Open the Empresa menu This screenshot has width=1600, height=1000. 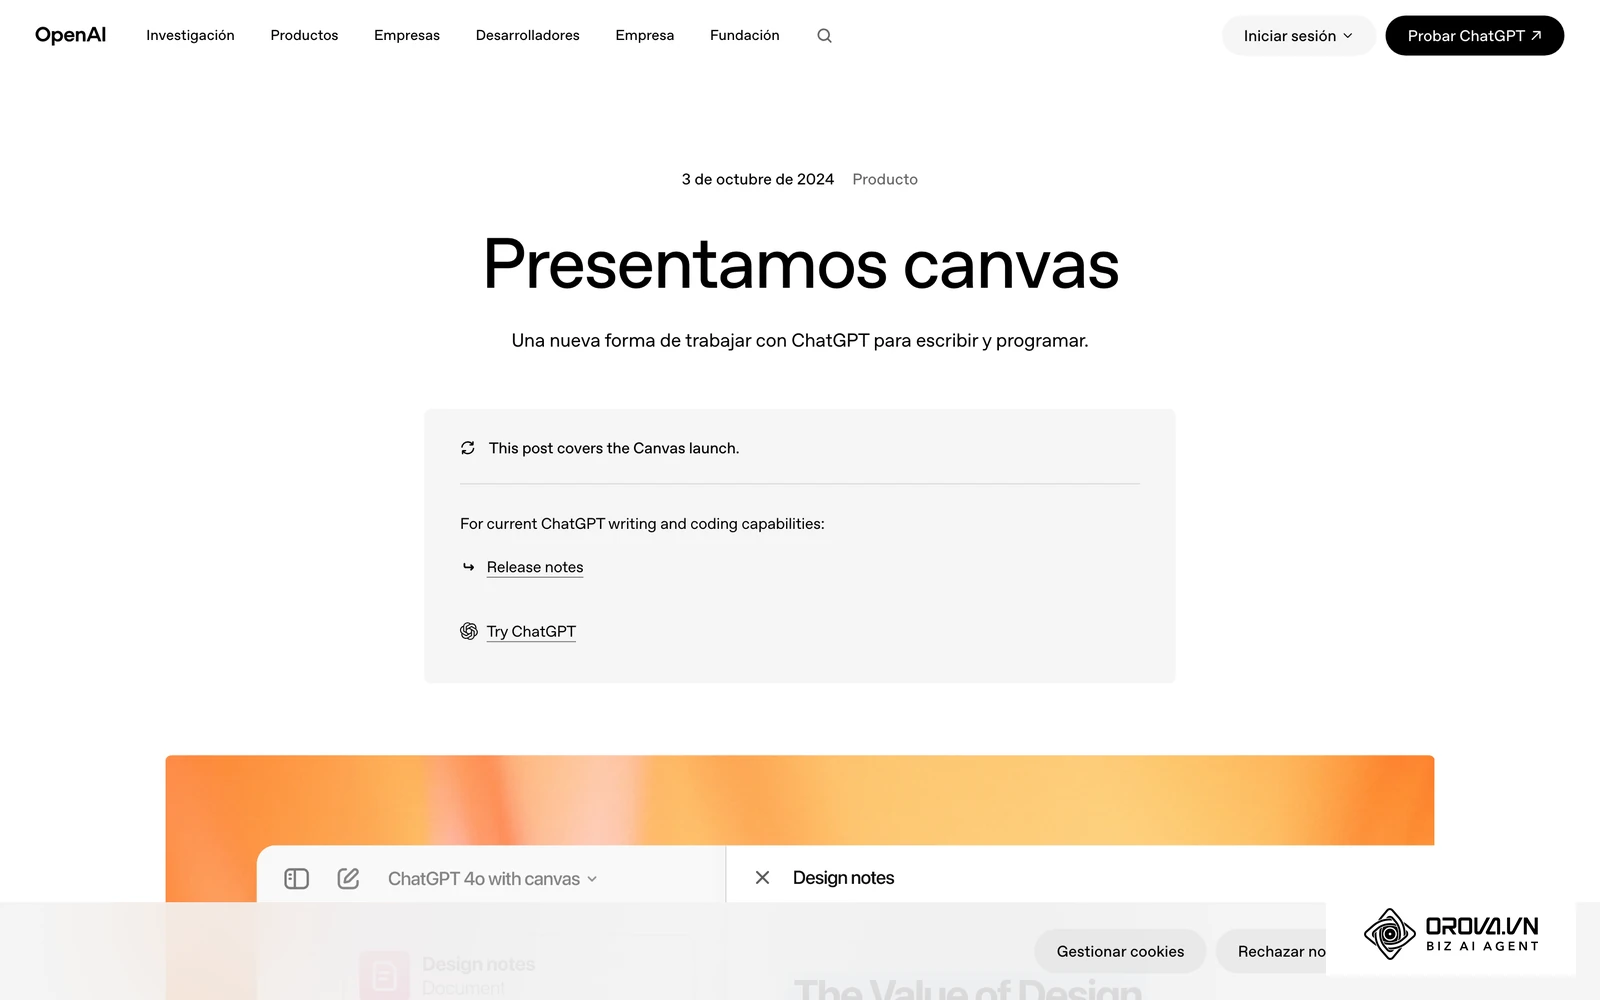[x=645, y=35]
